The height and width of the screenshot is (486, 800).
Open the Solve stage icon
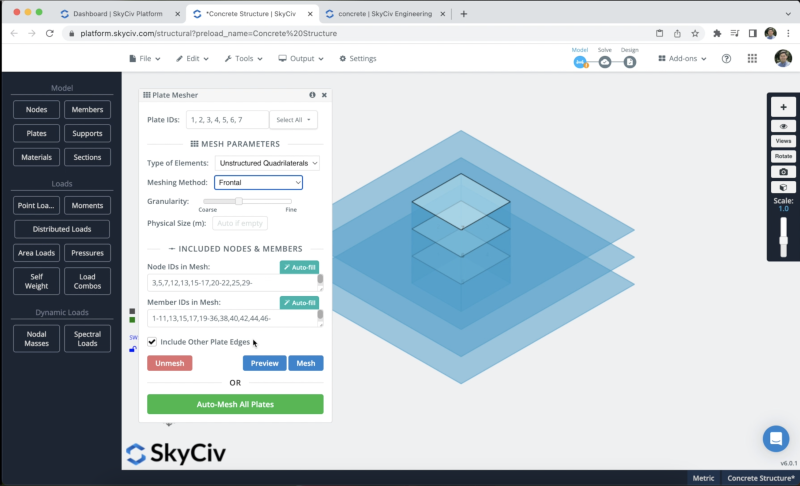(605, 62)
